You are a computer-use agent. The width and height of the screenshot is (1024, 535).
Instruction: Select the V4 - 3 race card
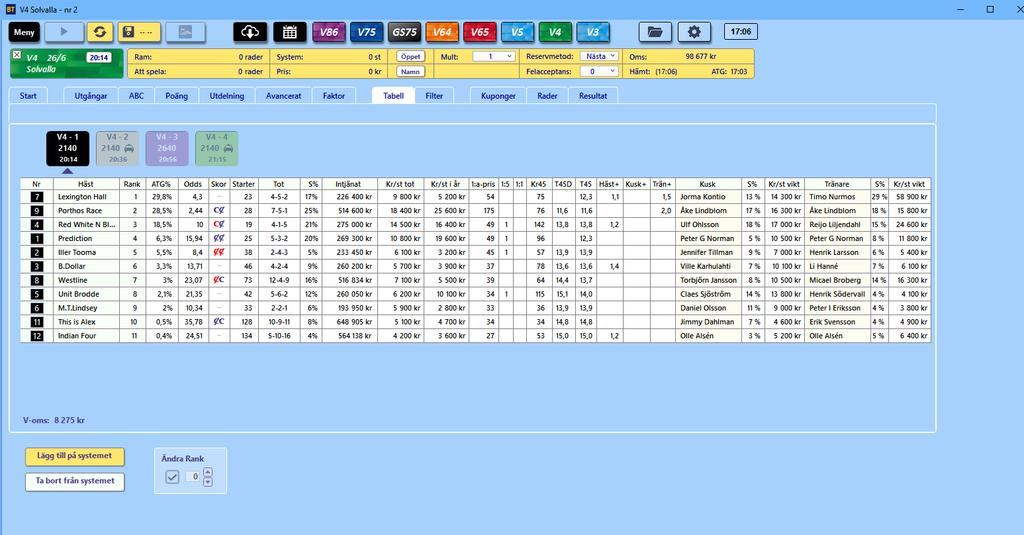167,148
